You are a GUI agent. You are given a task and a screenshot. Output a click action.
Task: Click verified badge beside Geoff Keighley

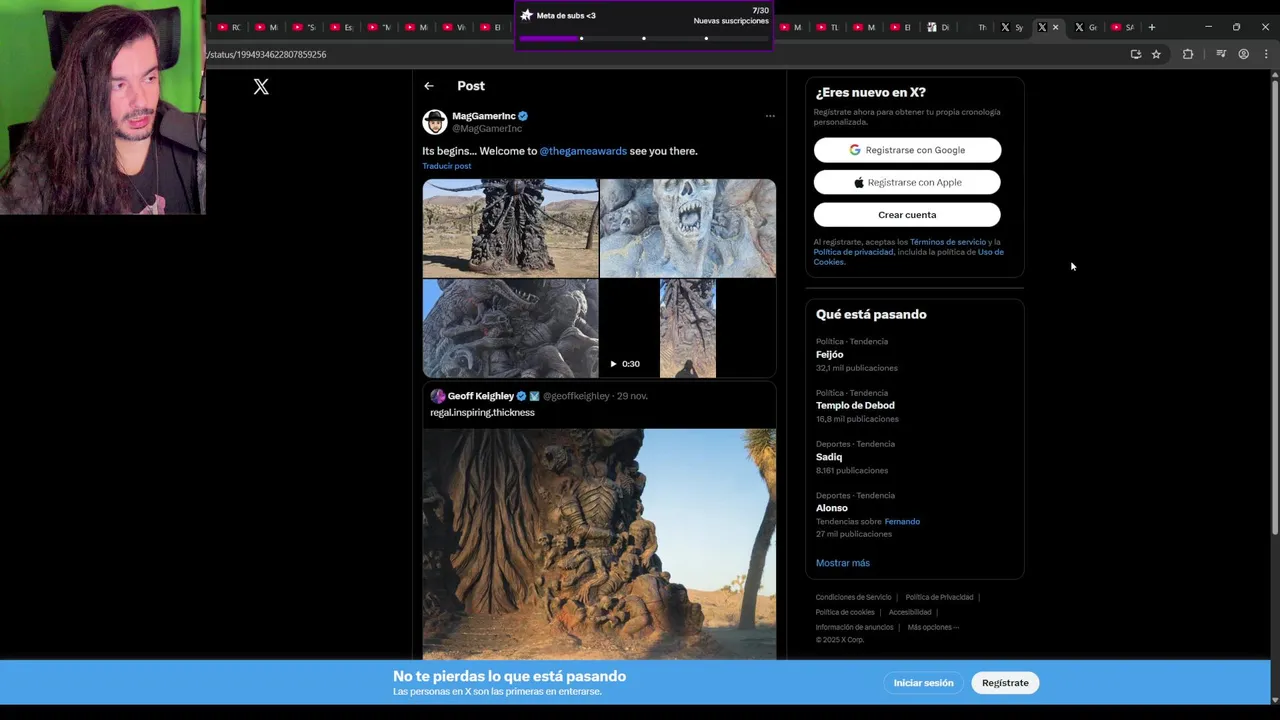[521, 396]
